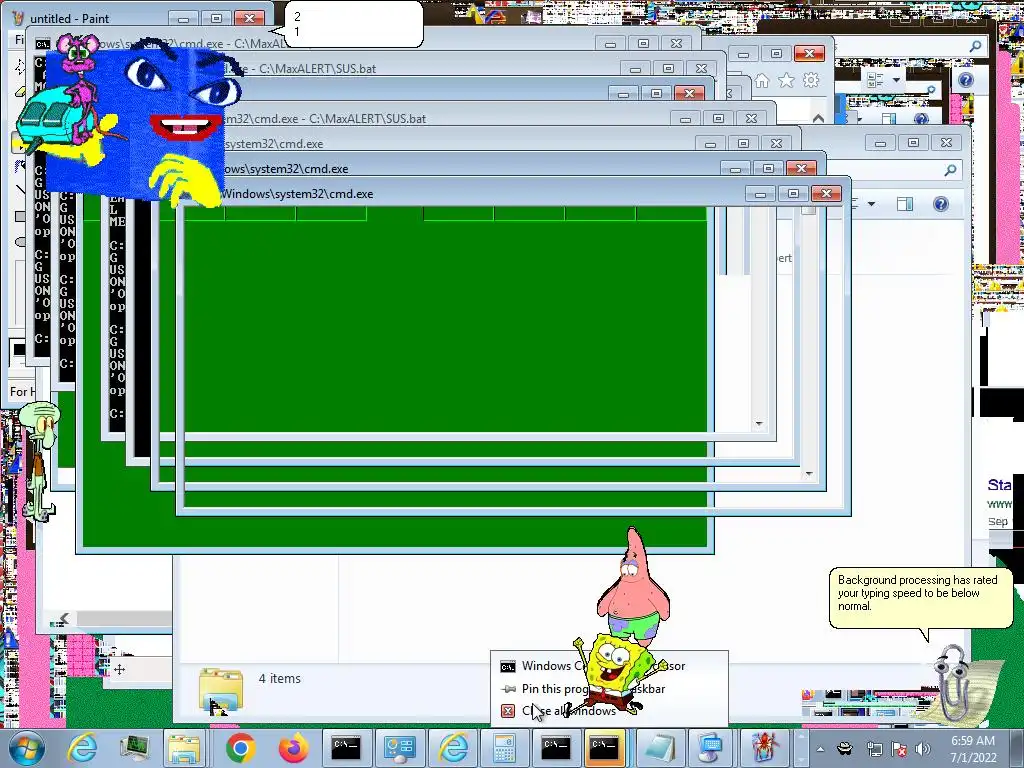Screen dimensions: 1024x768
Task: Open the front Explorer view options dropdown arrow
Action: 871,204
